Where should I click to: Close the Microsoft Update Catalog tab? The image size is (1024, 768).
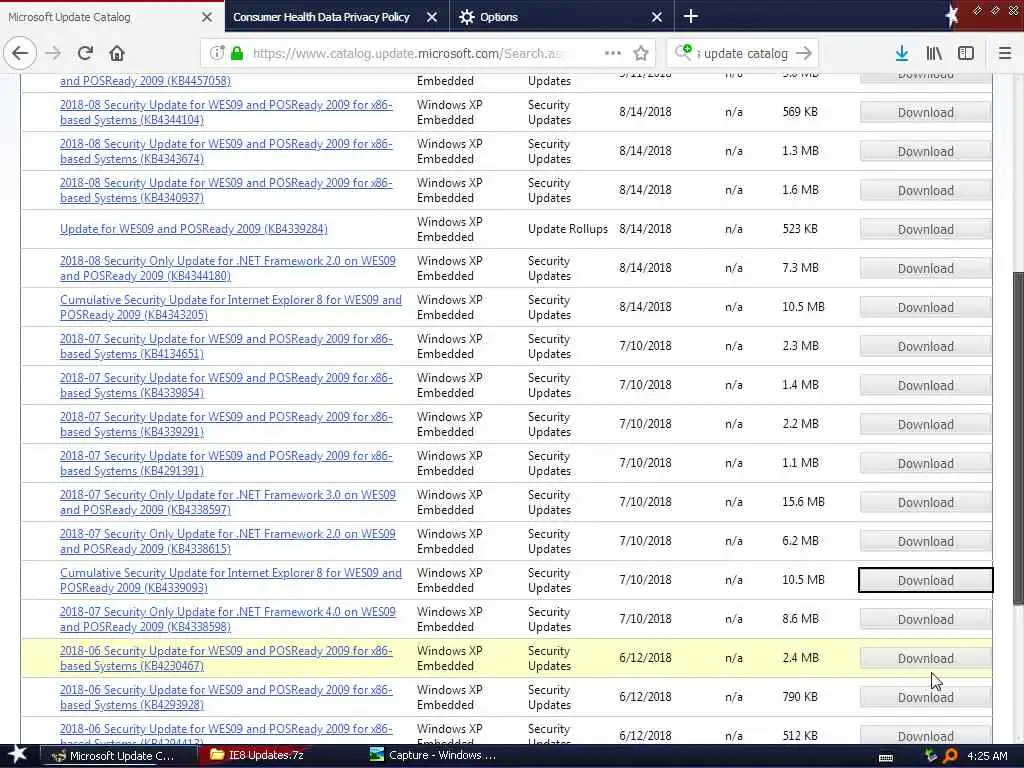207,17
